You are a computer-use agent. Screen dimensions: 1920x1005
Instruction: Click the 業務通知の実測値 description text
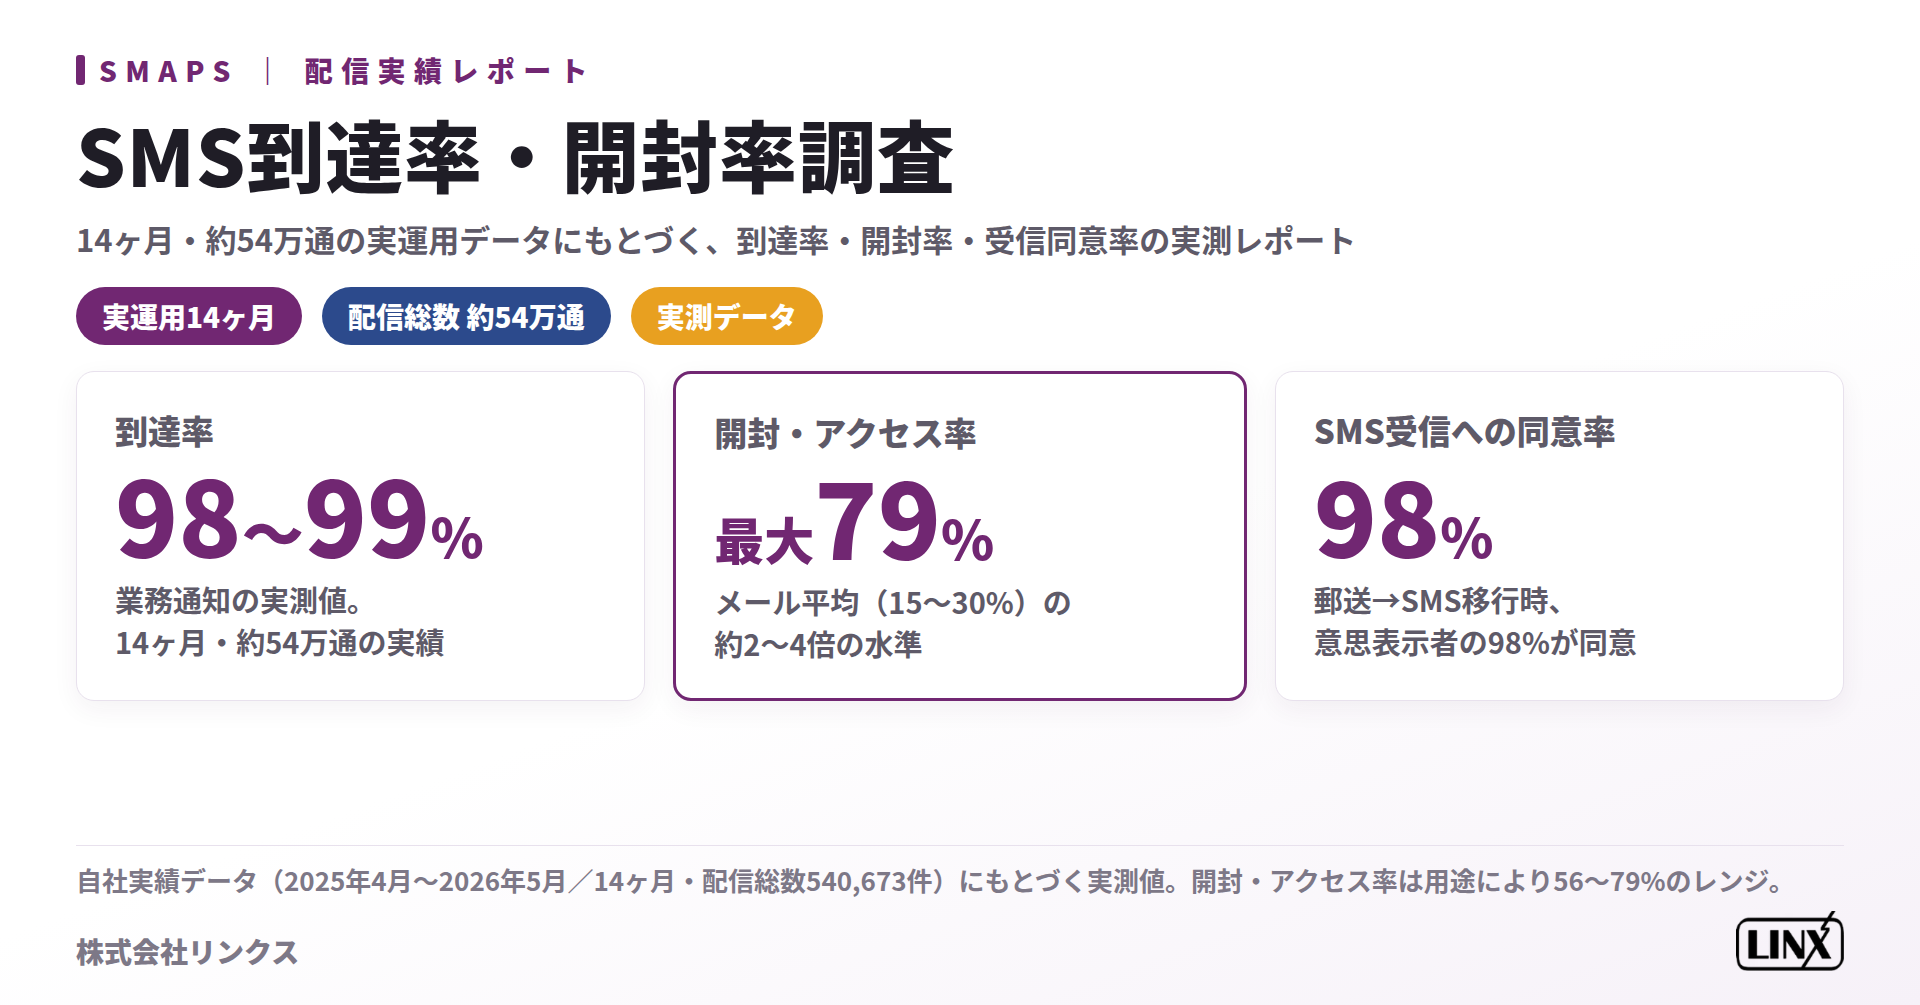[x=279, y=621]
